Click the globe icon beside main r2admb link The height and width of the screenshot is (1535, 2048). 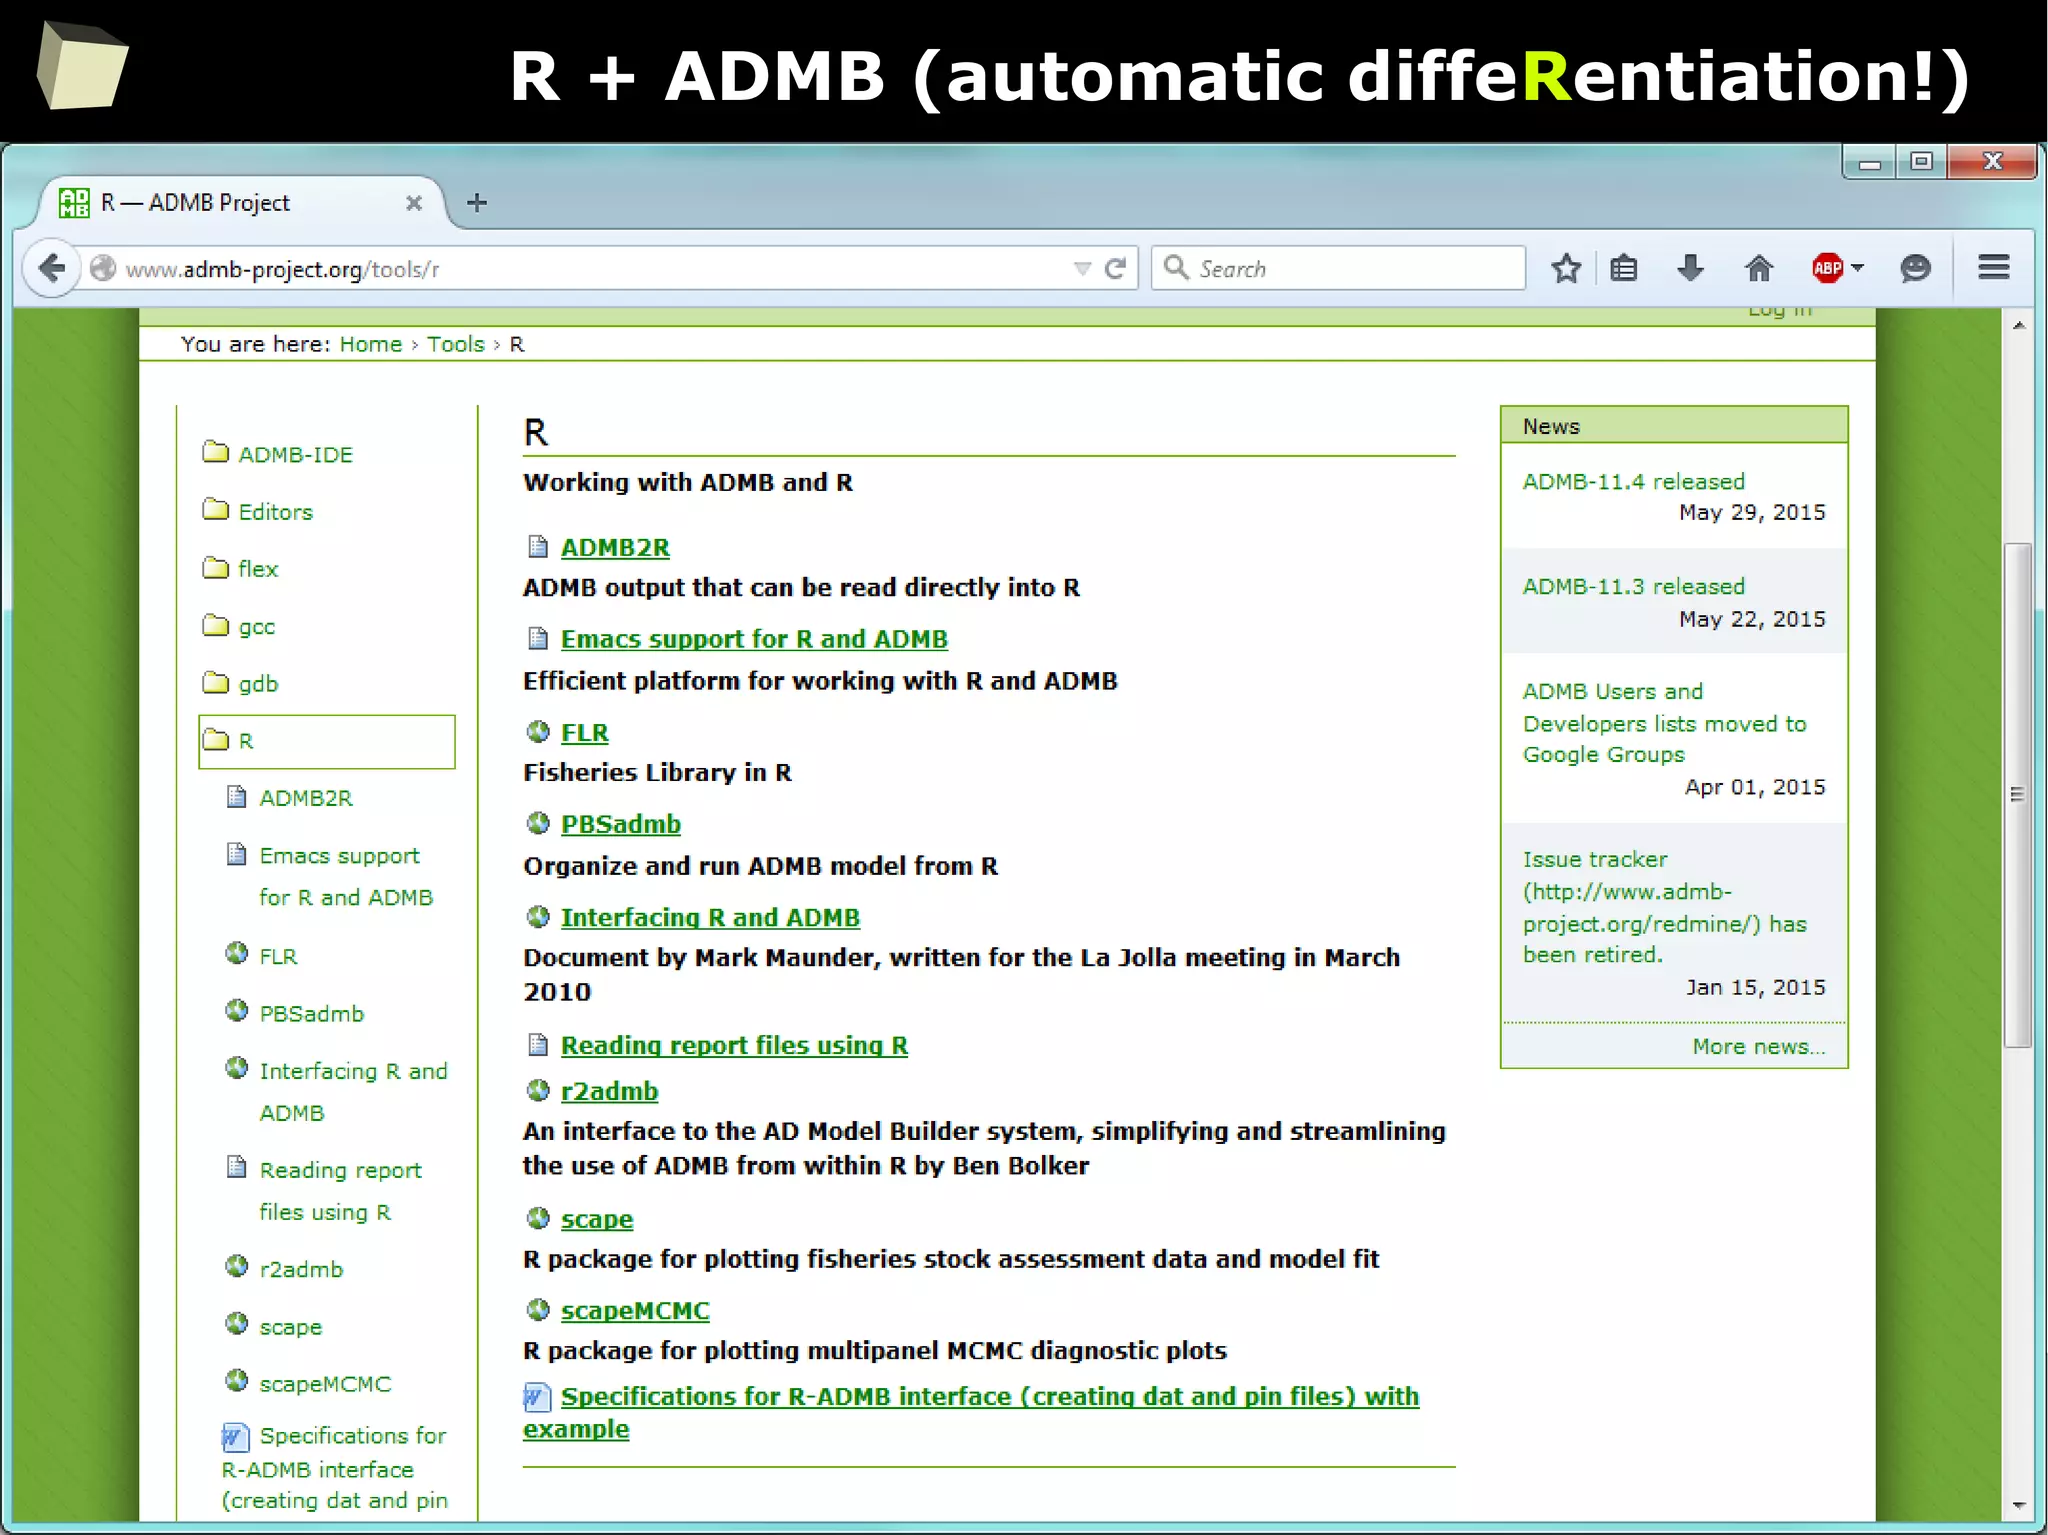tap(538, 1090)
